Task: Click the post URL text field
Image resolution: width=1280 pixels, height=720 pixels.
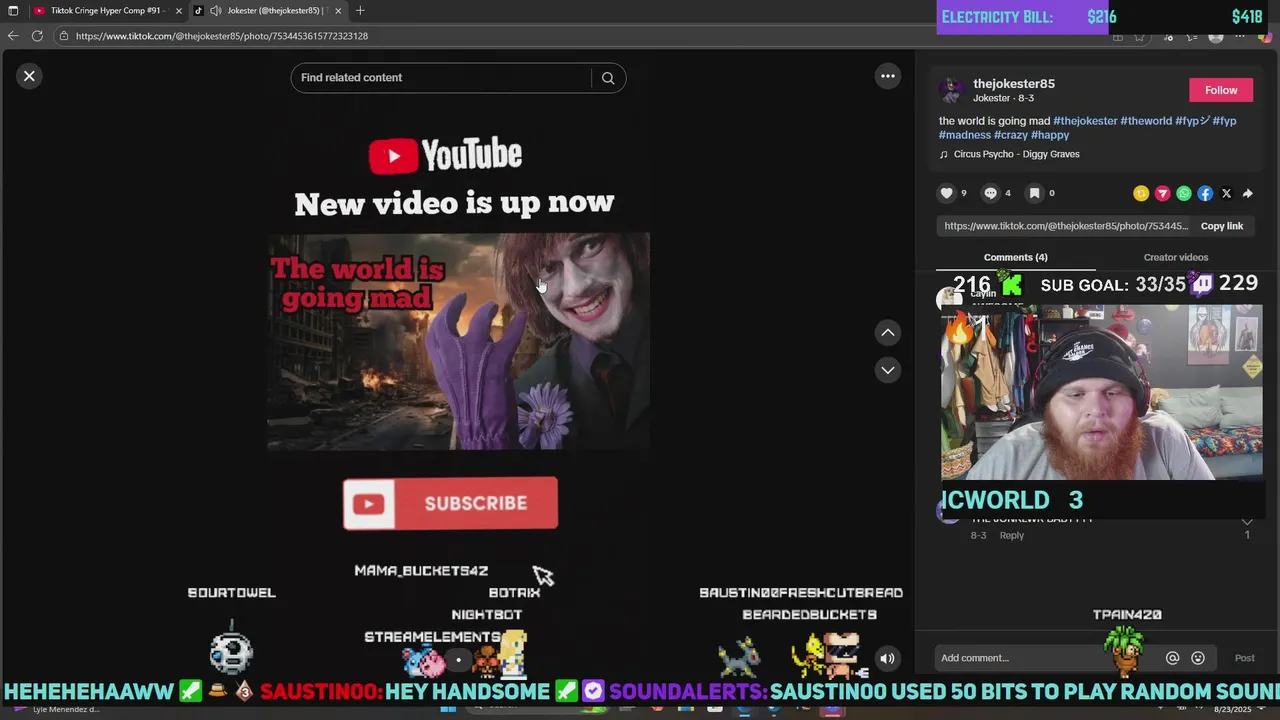Action: 1065,226
